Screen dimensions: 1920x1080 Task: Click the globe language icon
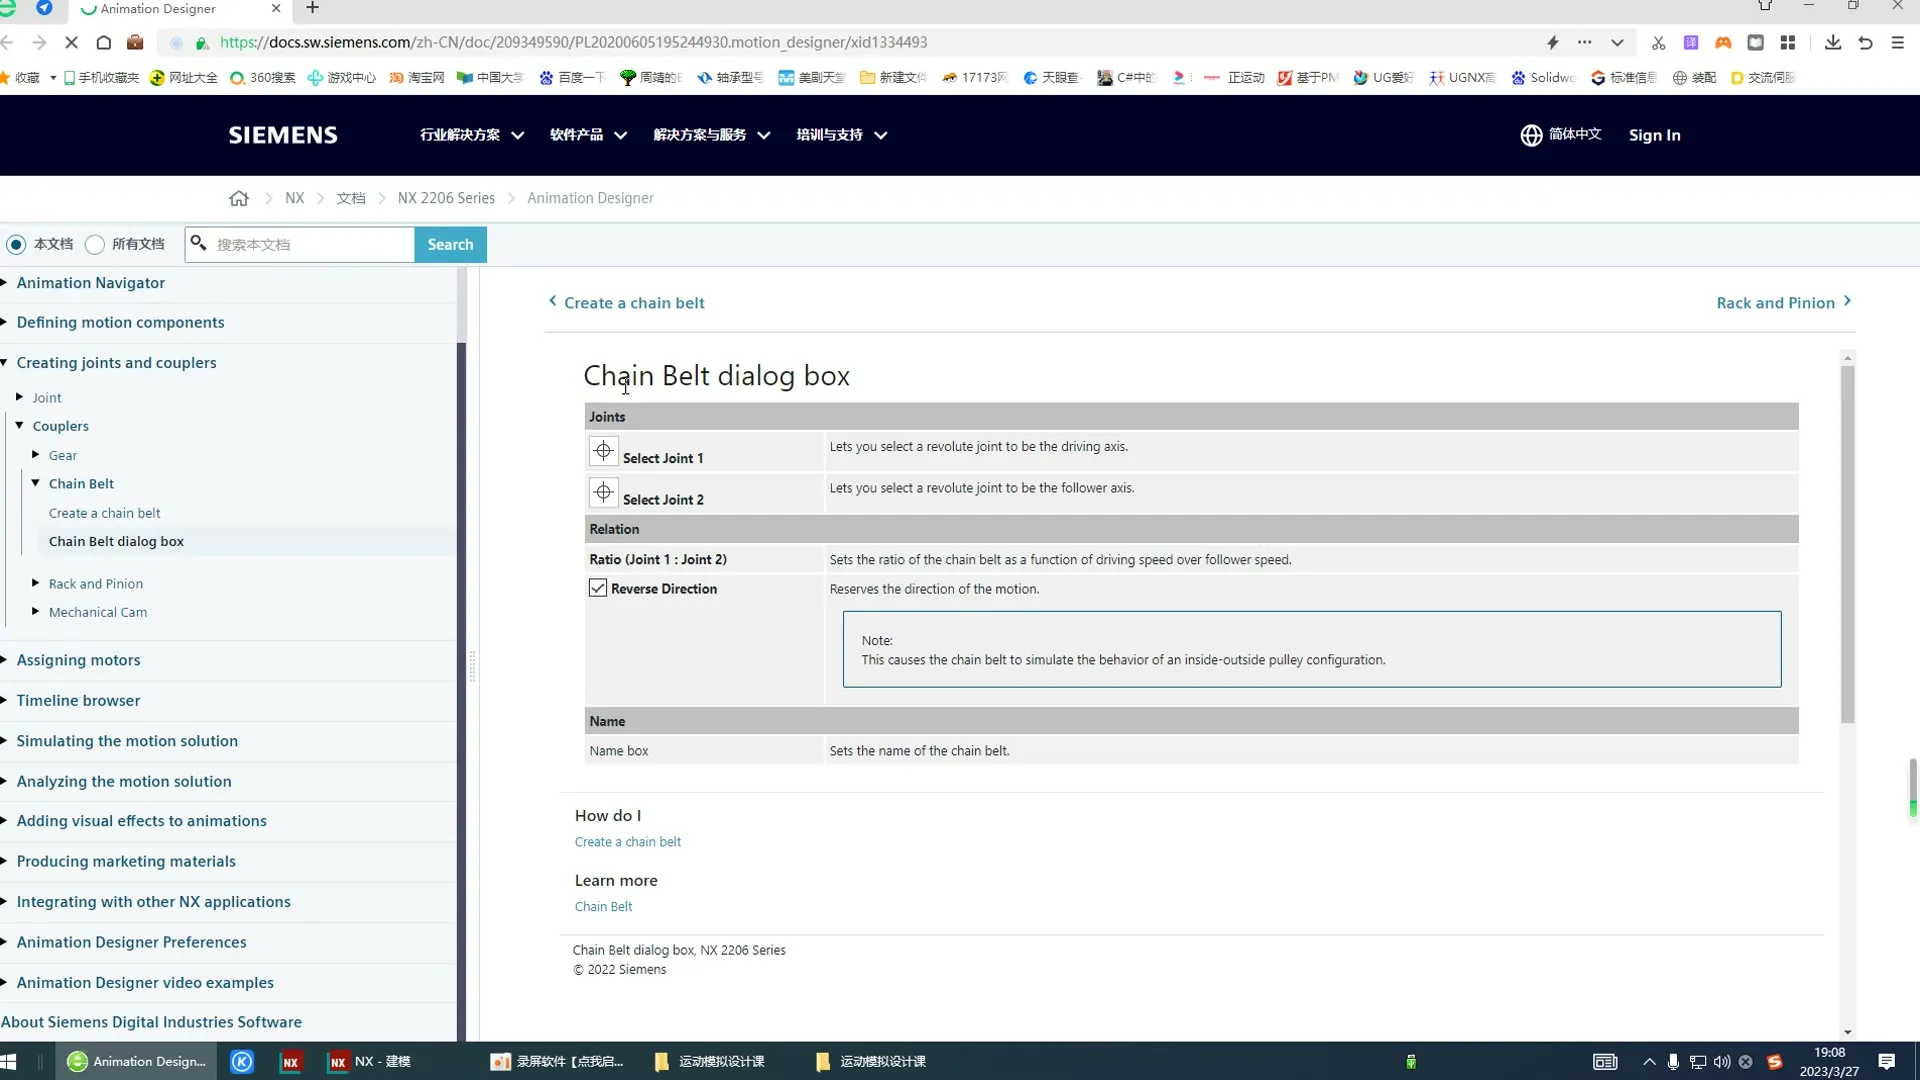pyautogui.click(x=1531, y=135)
